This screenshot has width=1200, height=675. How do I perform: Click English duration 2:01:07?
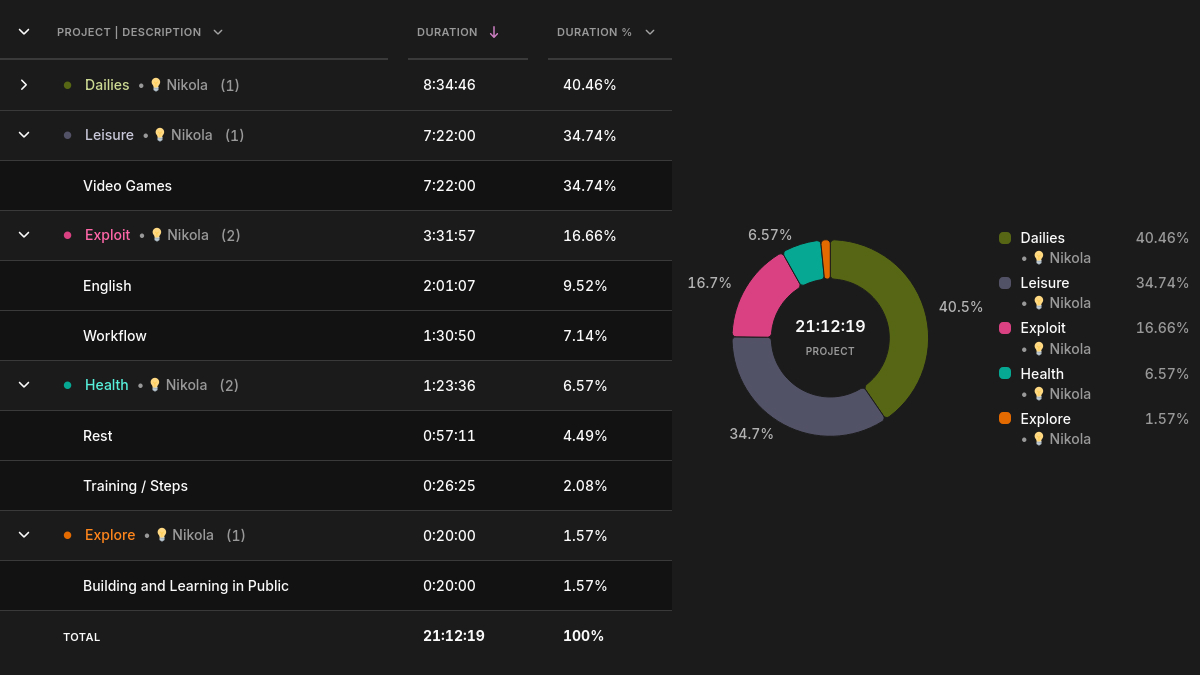(x=449, y=286)
